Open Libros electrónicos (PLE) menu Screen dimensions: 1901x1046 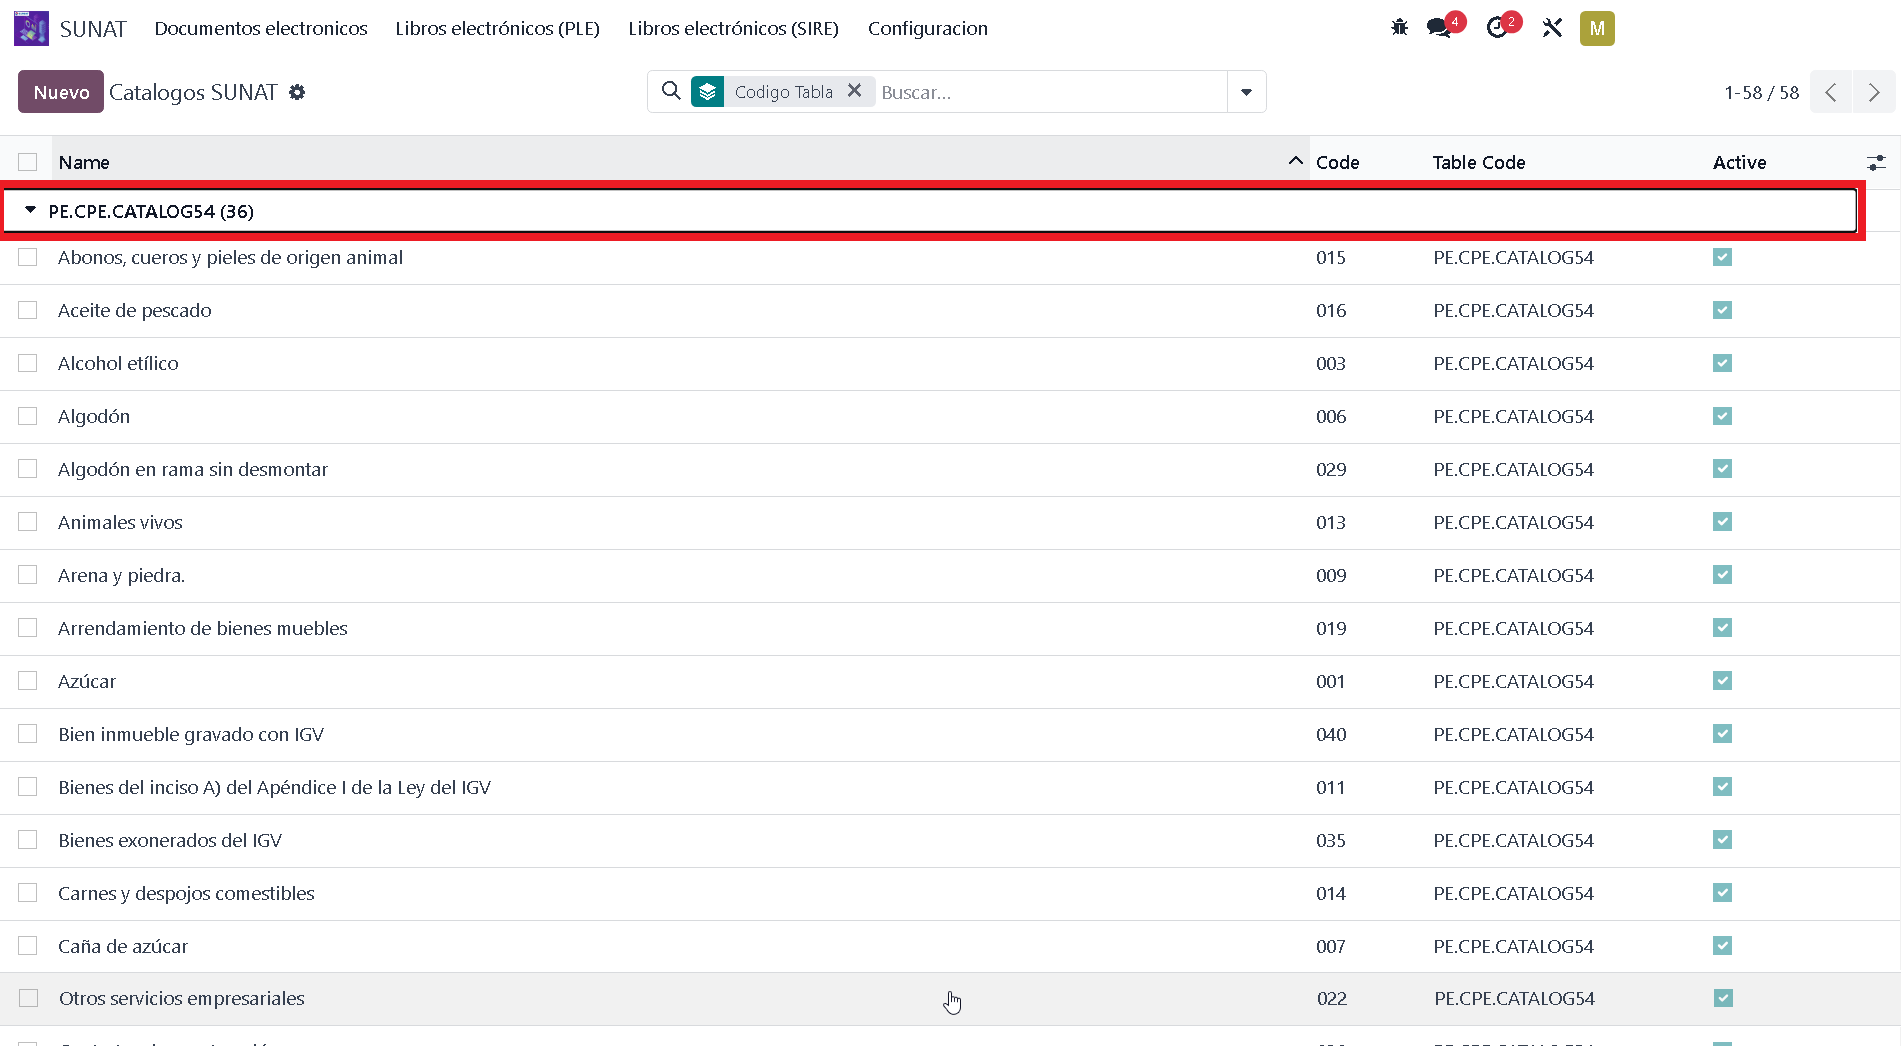[497, 28]
